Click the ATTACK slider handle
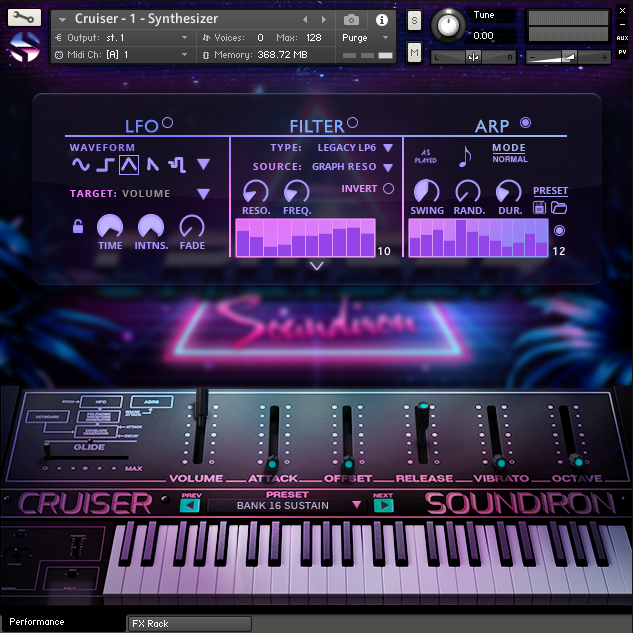The height and width of the screenshot is (633, 633). [x=272, y=463]
